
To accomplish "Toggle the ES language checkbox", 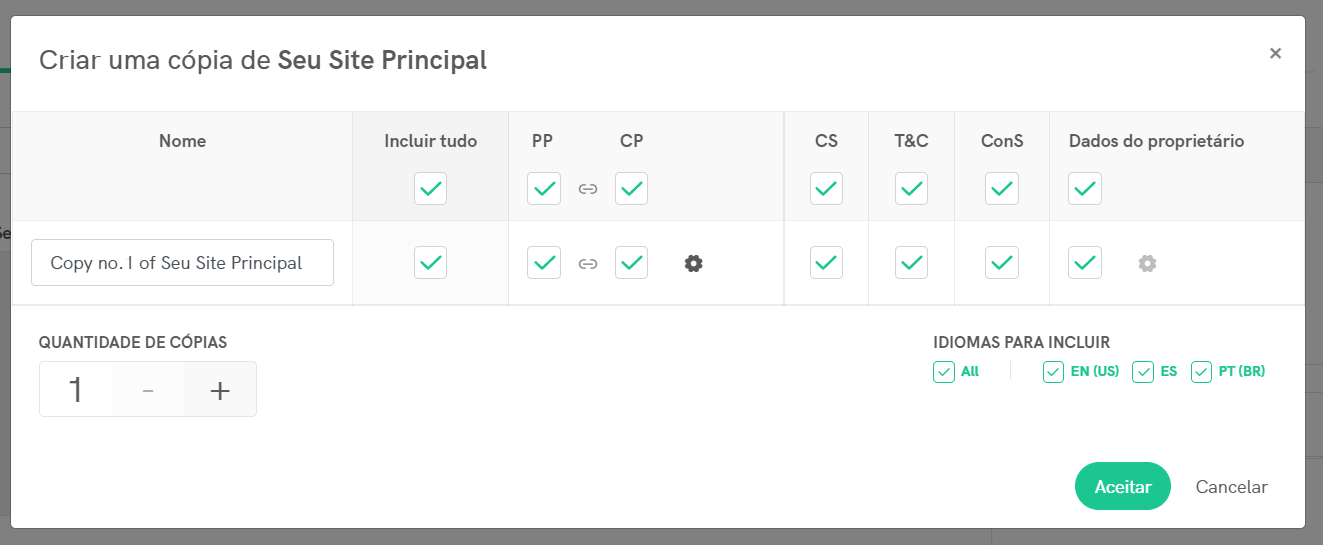I will click(1143, 372).
